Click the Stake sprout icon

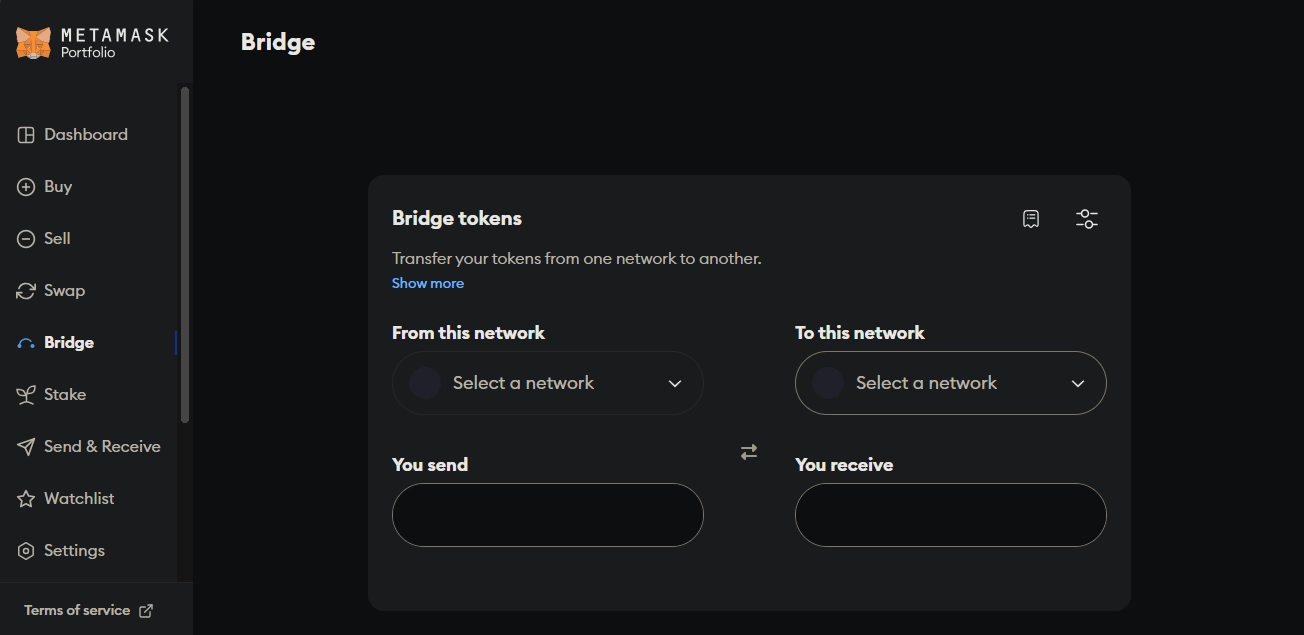(x=26, y=395)
